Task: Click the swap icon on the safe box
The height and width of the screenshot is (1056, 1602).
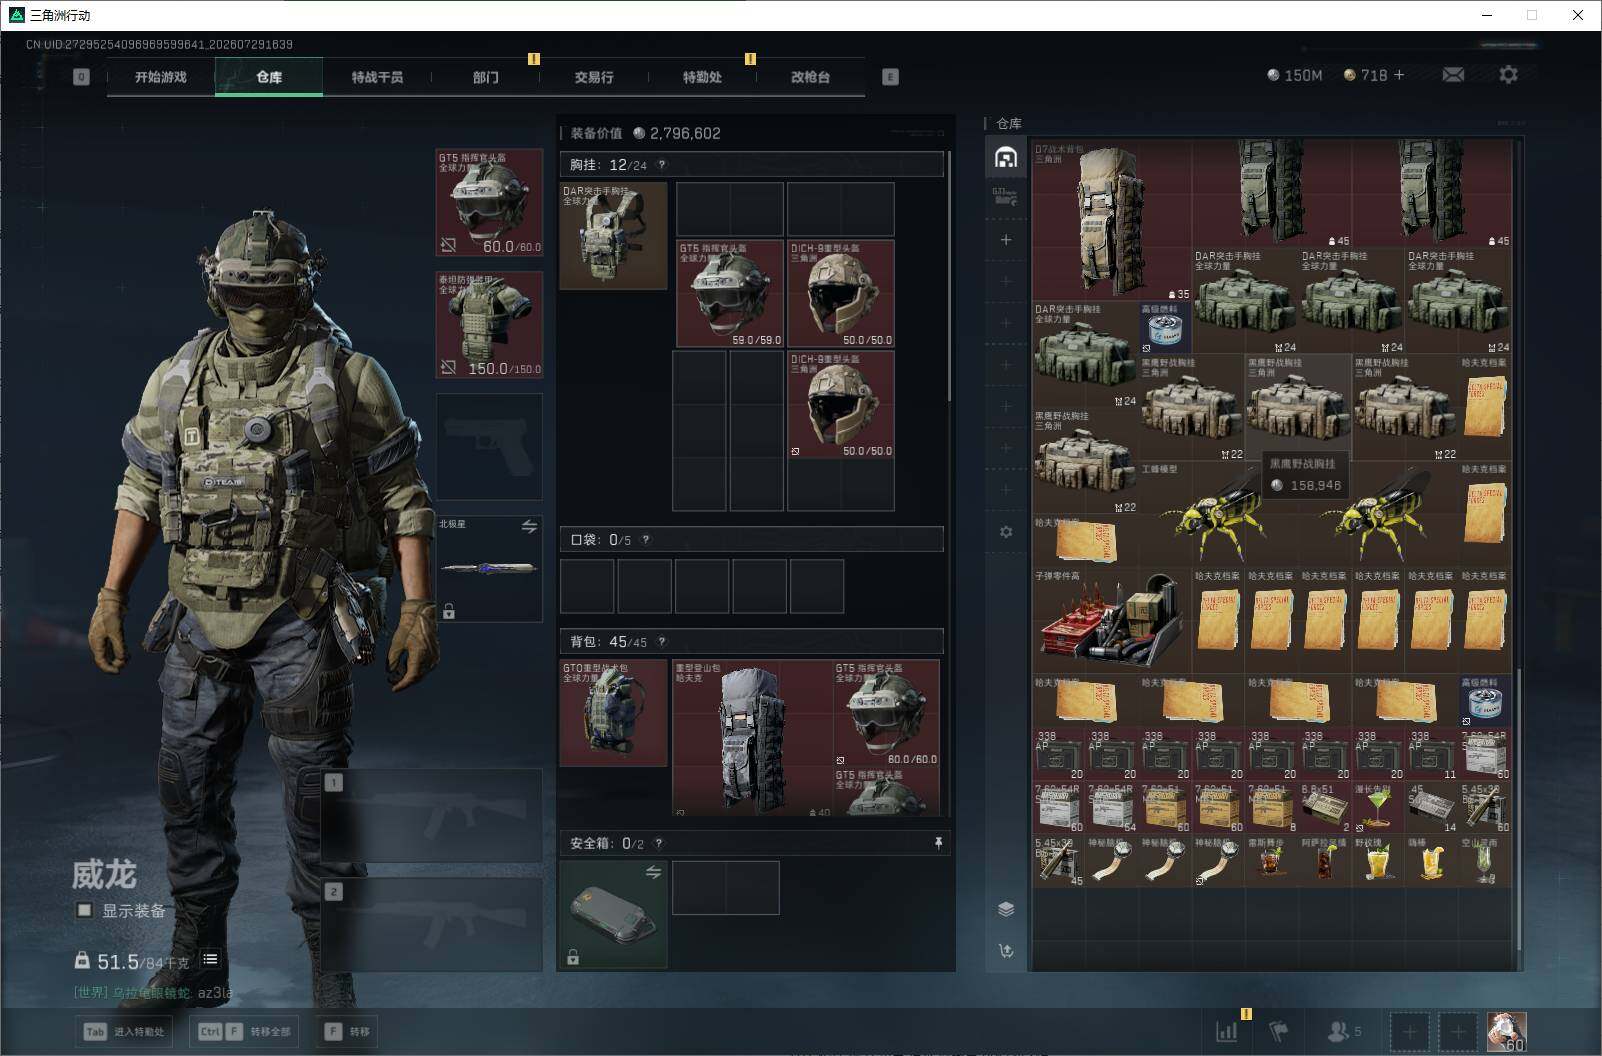Action: click(x=653, y=872)
